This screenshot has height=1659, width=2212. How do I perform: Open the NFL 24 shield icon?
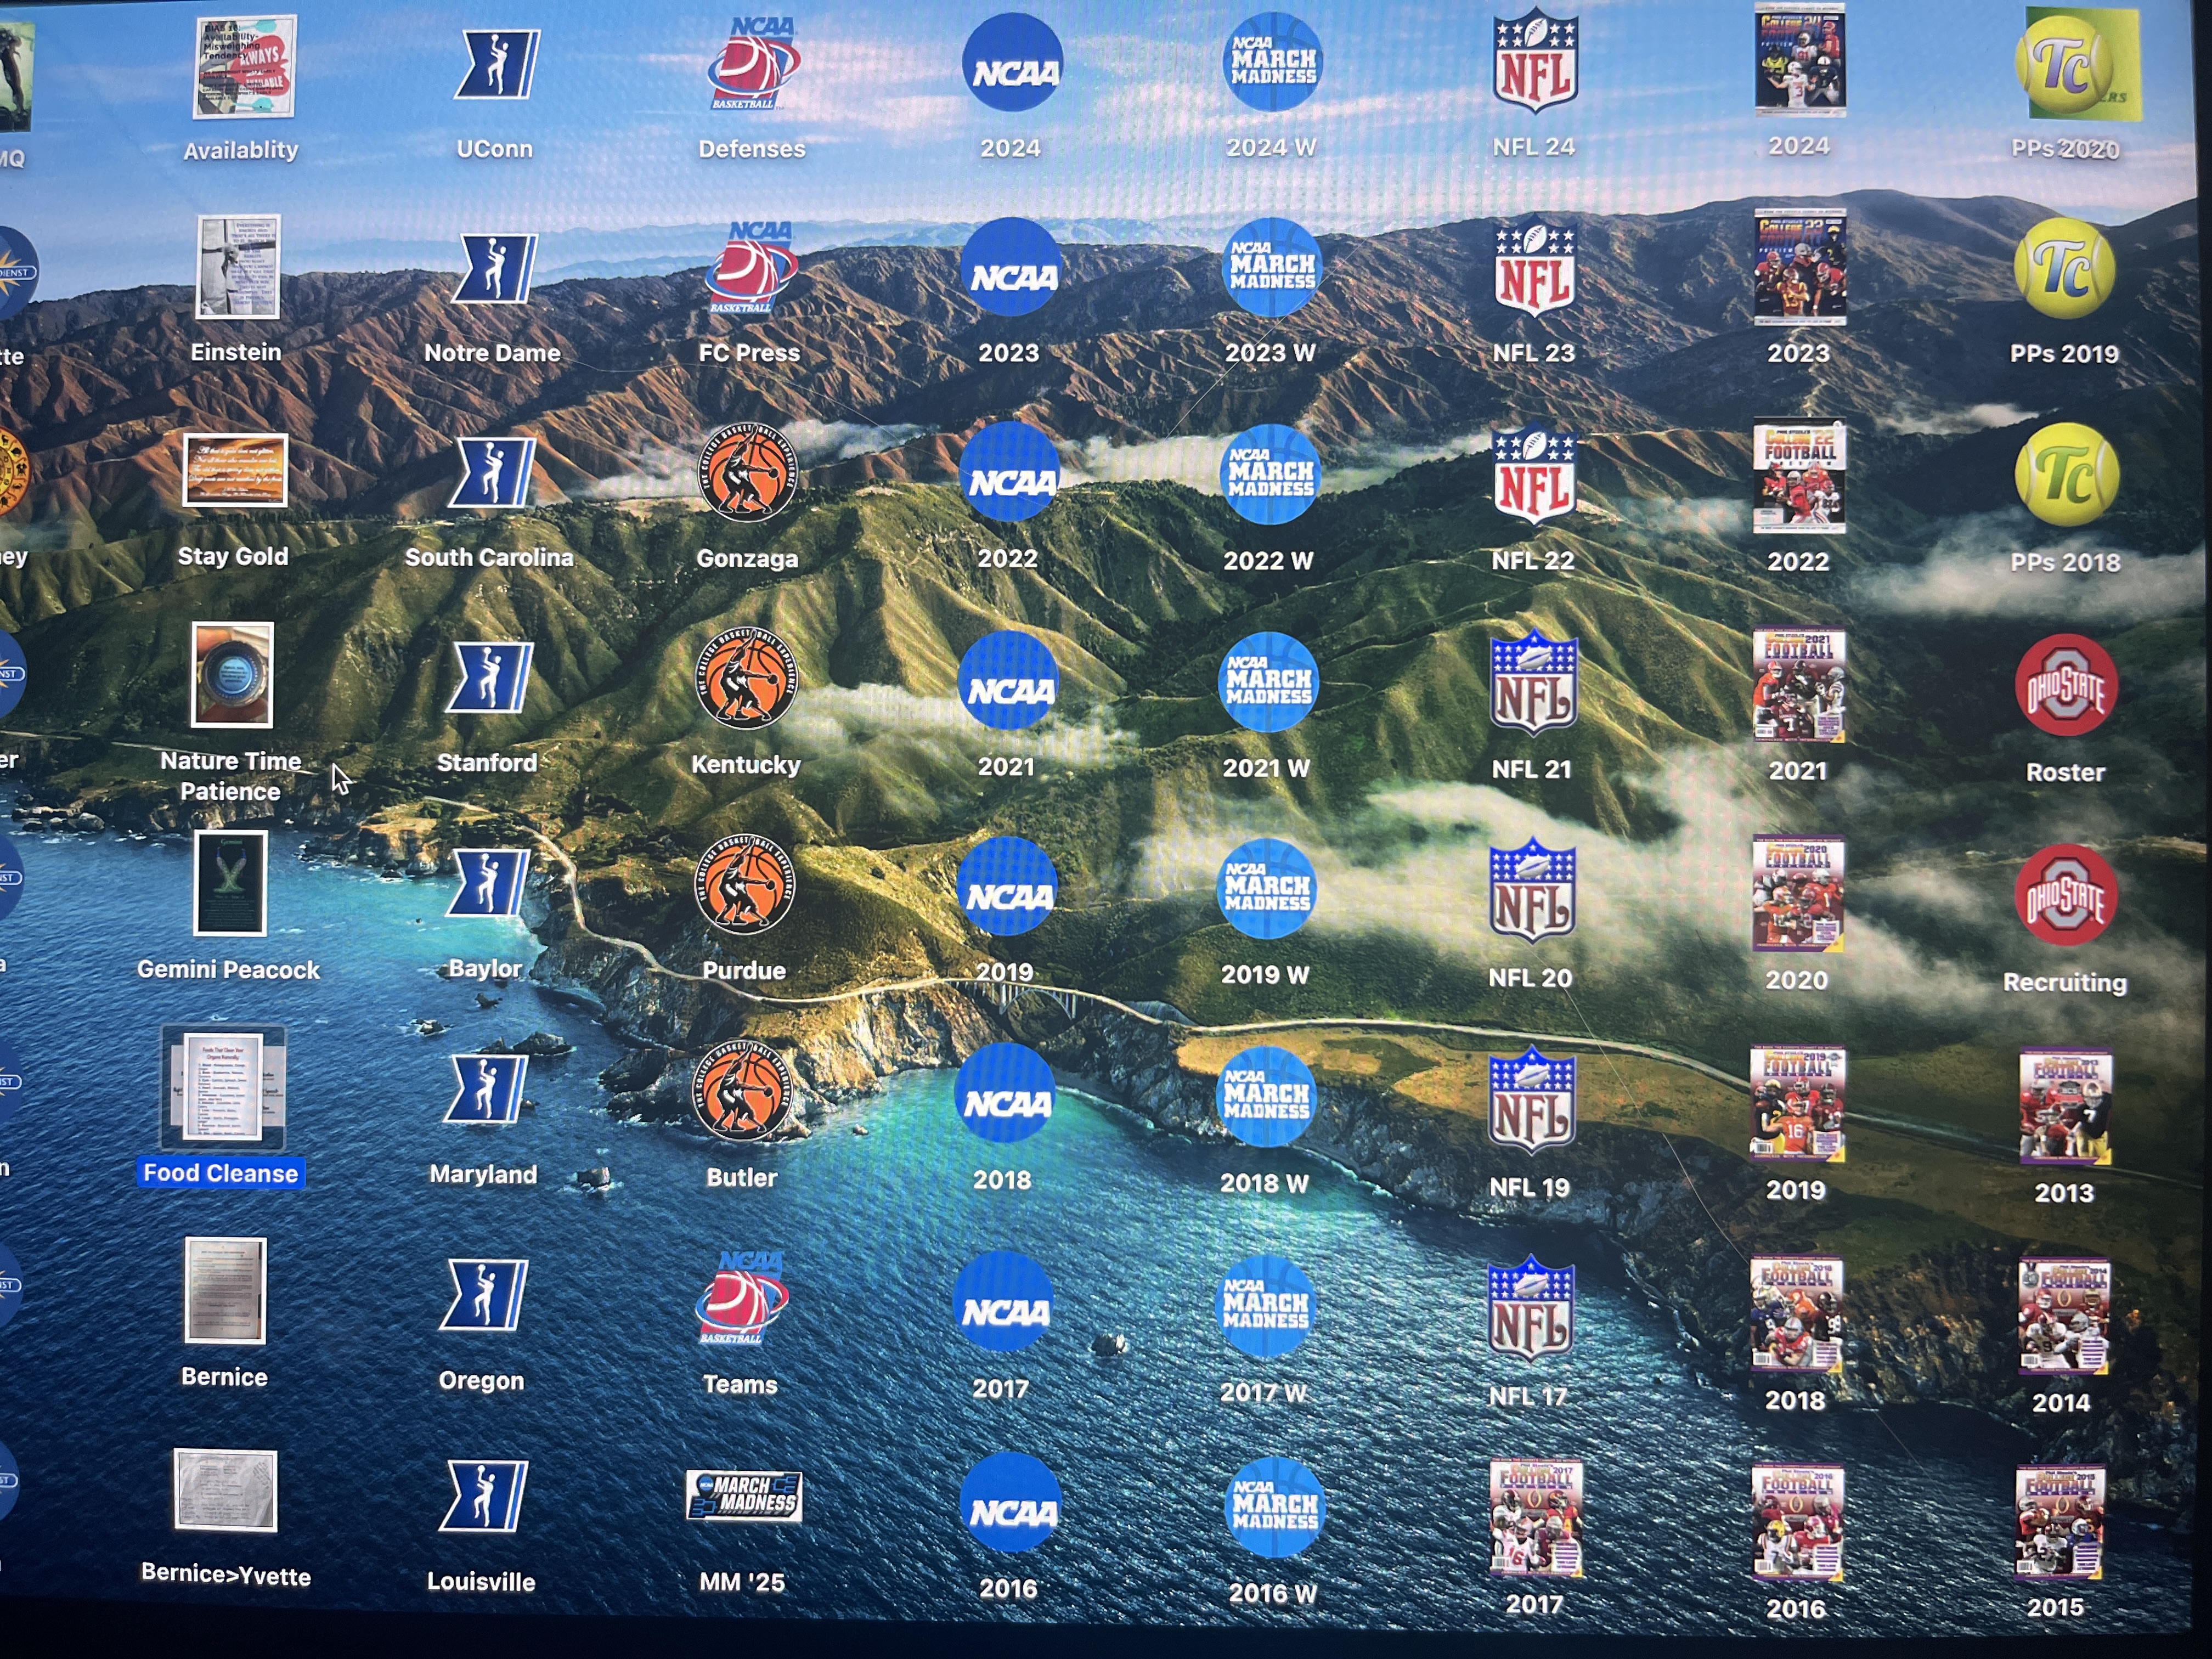click(x=1534, y=63)
